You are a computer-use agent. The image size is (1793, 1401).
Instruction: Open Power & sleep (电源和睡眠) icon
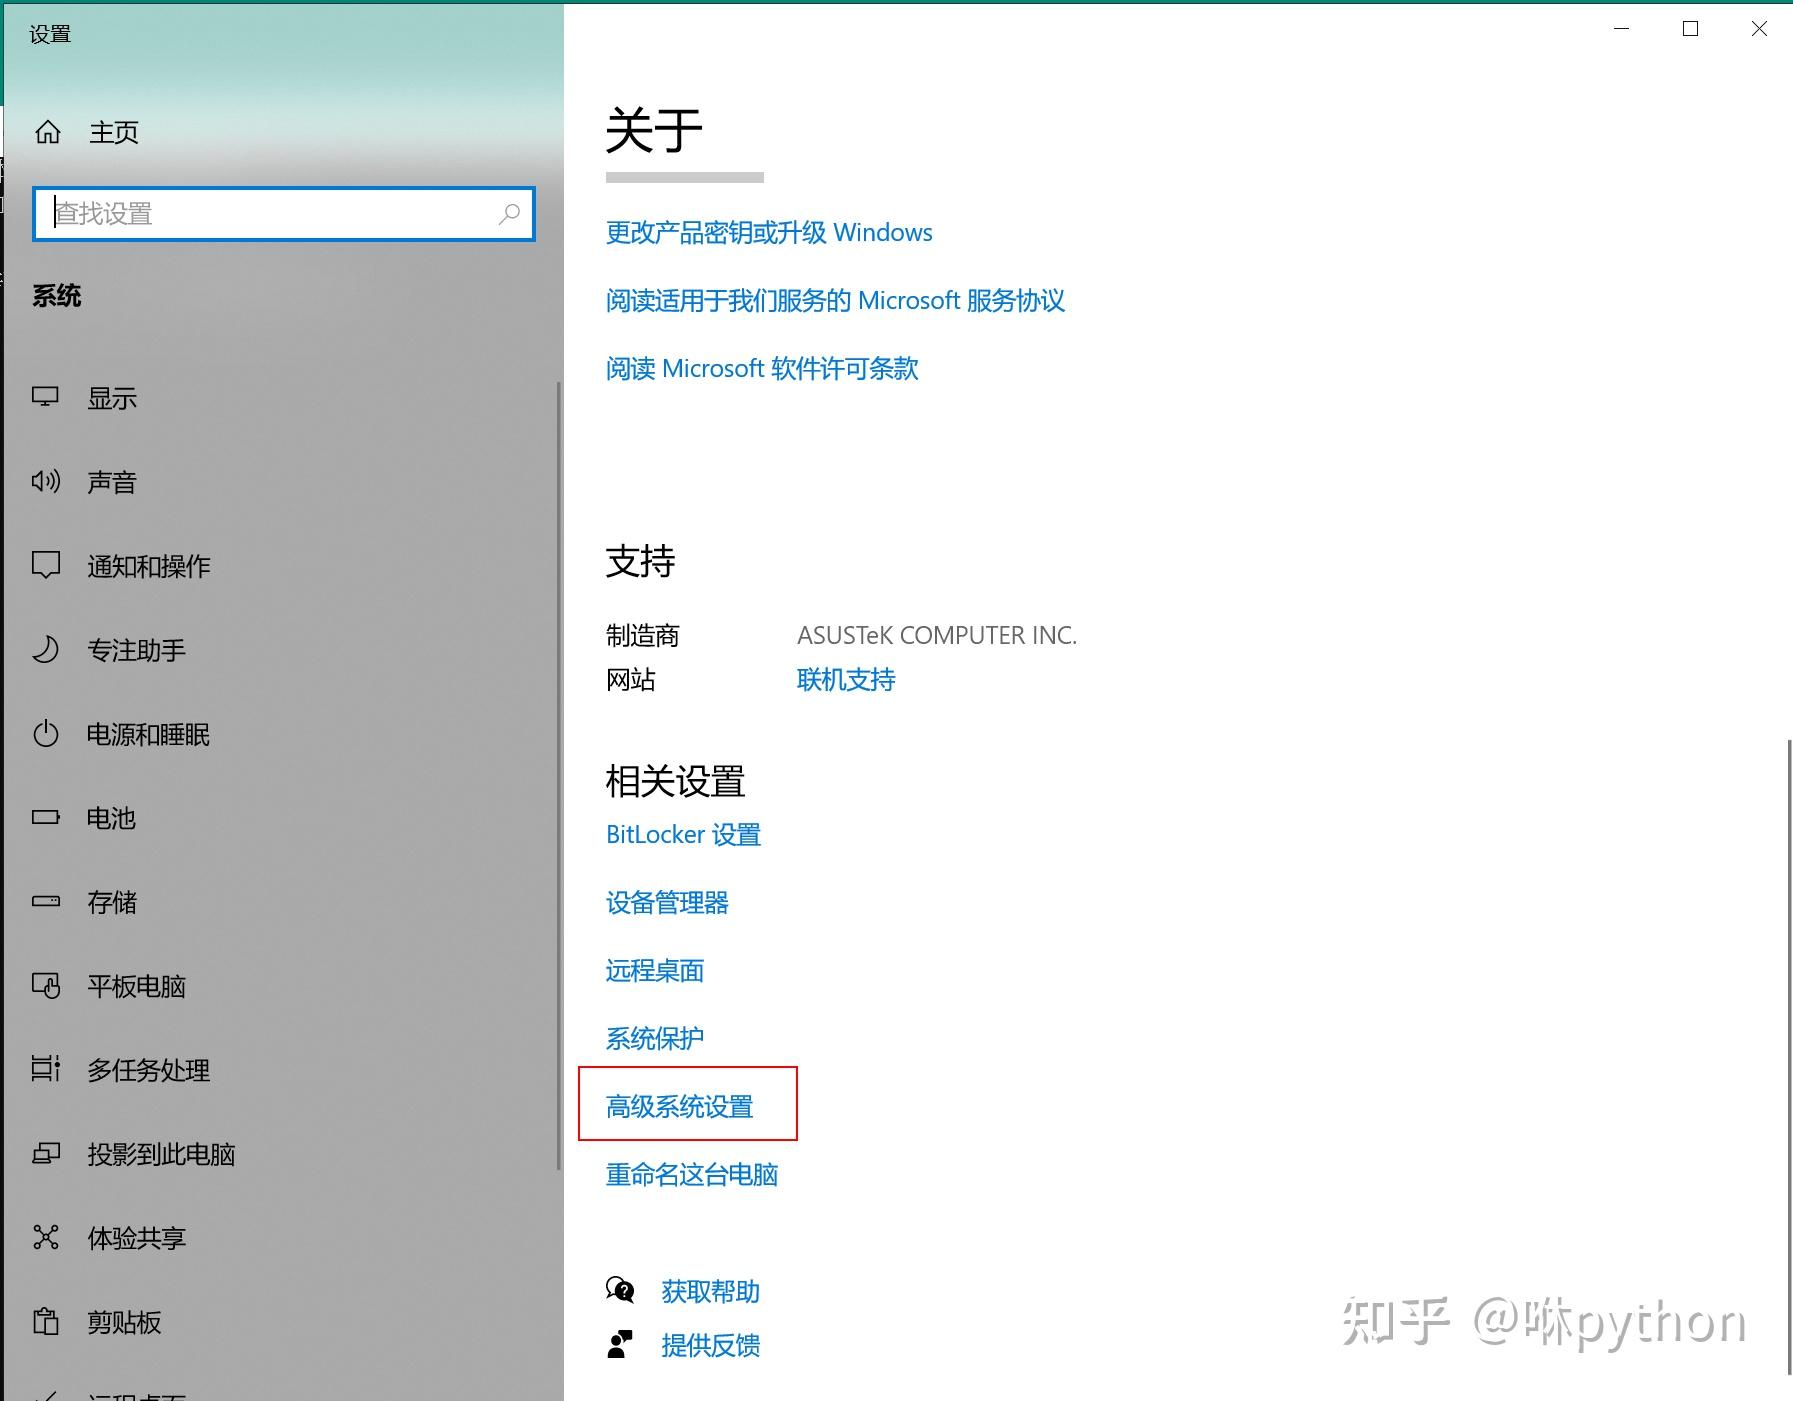tap(44, 734)
